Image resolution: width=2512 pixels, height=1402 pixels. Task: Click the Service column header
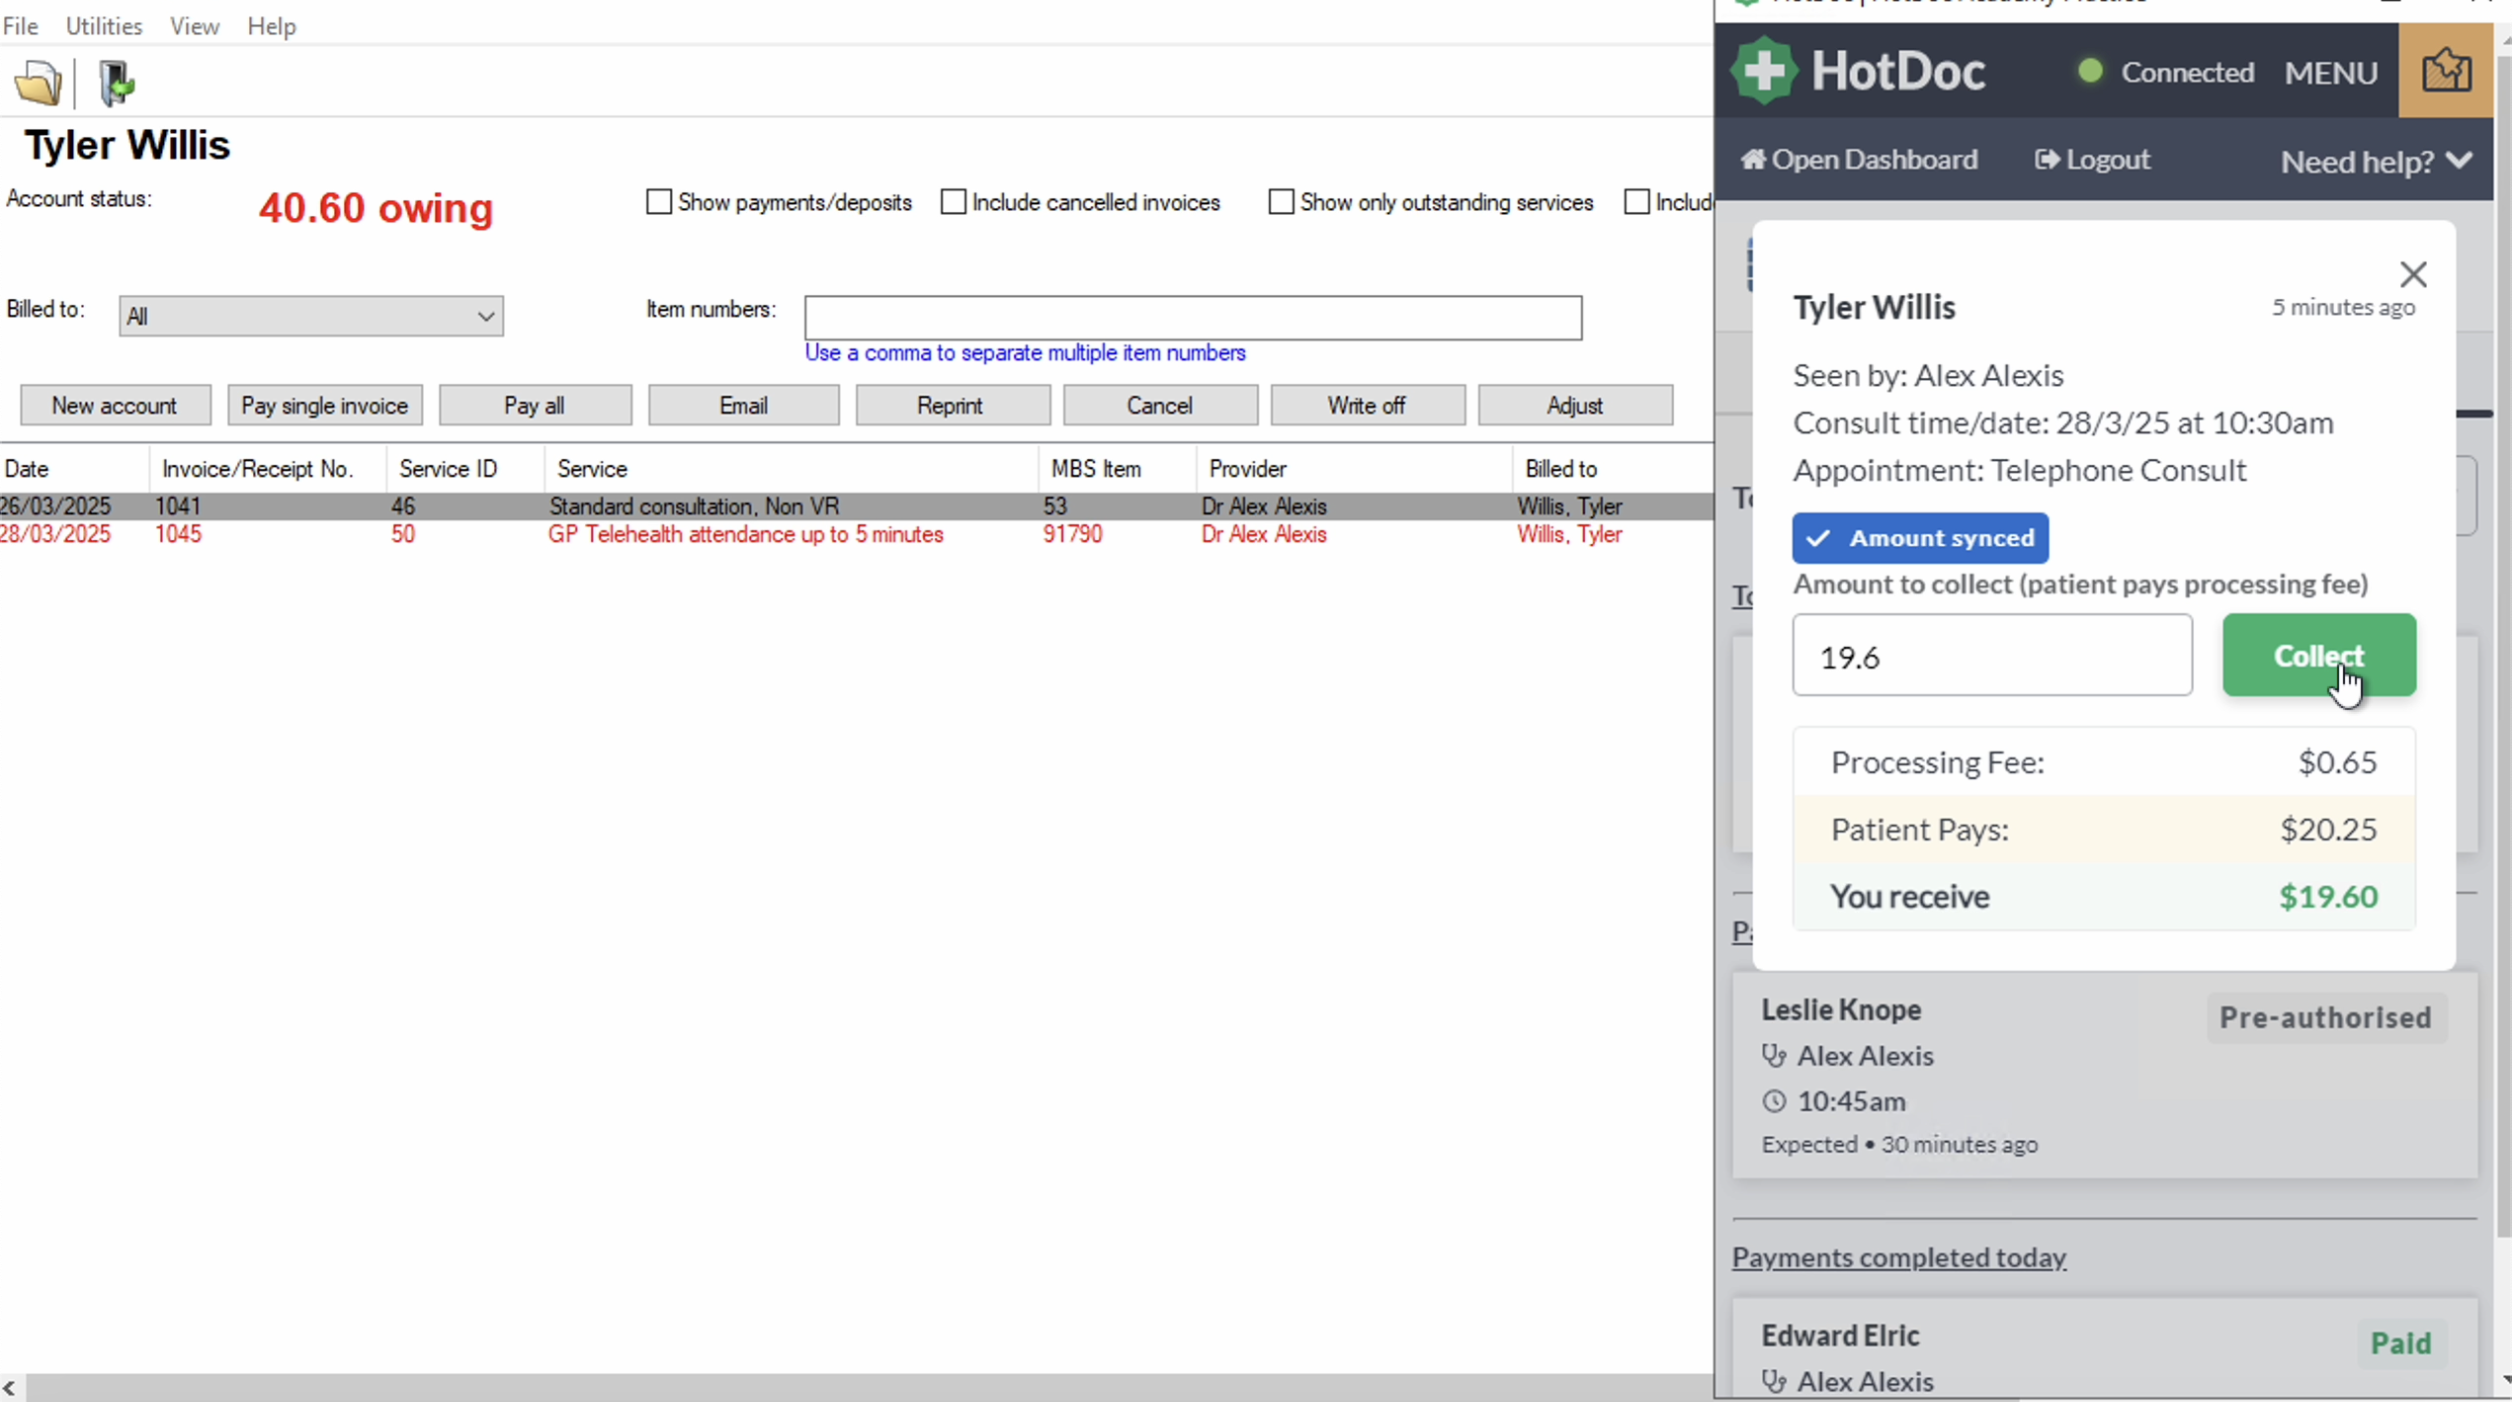(x=791, y=469)
